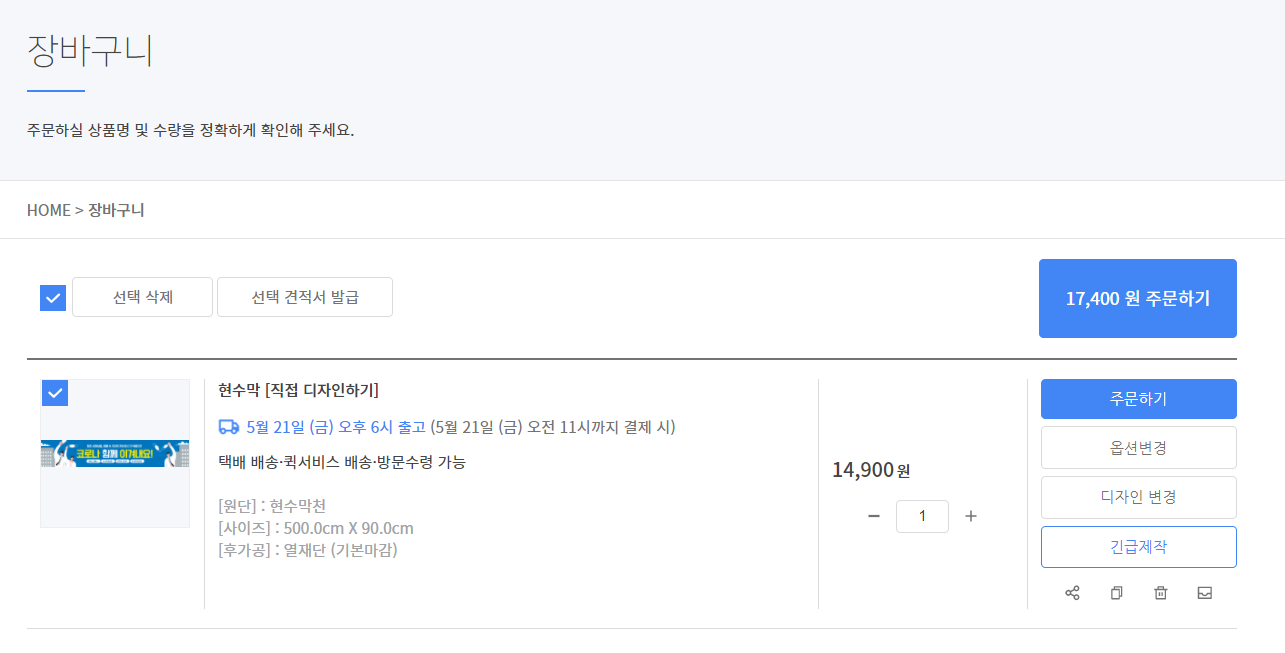Click the item's blue 주문하기 button
The width and height of the screenshot is (1285, 653).
coord(1138,399)
